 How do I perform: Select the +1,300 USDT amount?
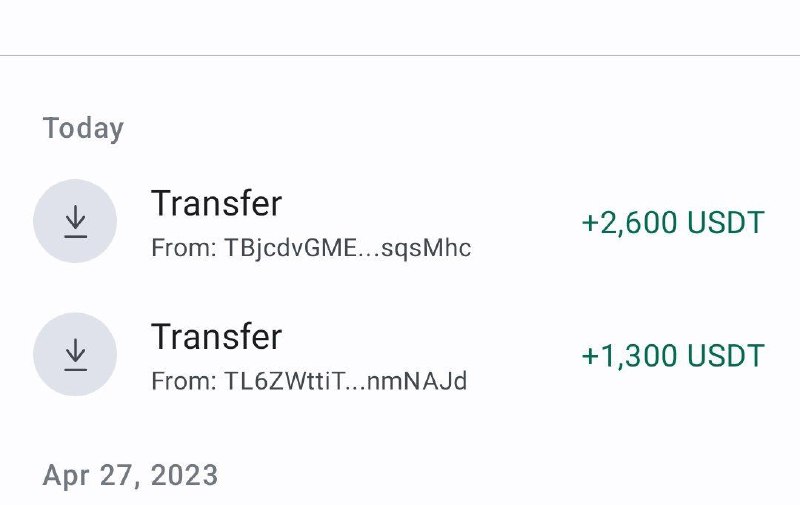tap(673, 356)
